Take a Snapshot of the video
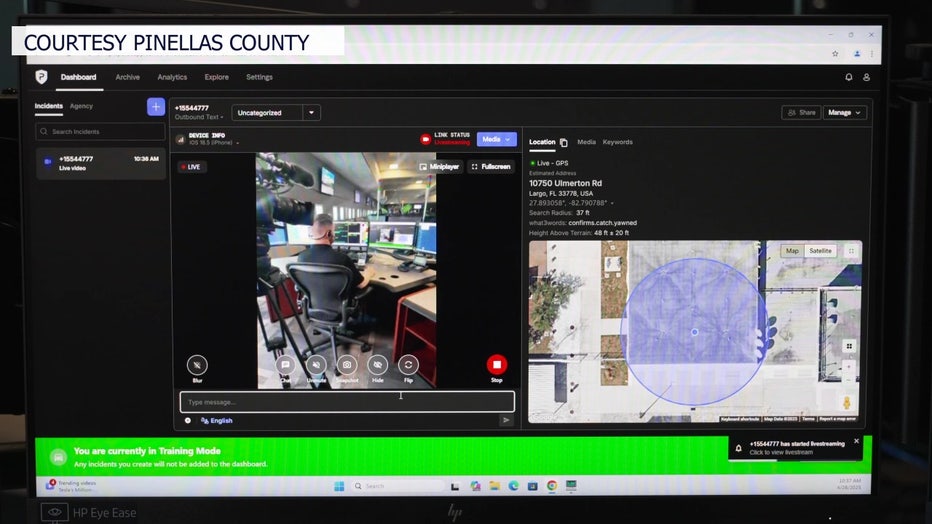Viewport: 932px width, 524px height. pos(347,365)
